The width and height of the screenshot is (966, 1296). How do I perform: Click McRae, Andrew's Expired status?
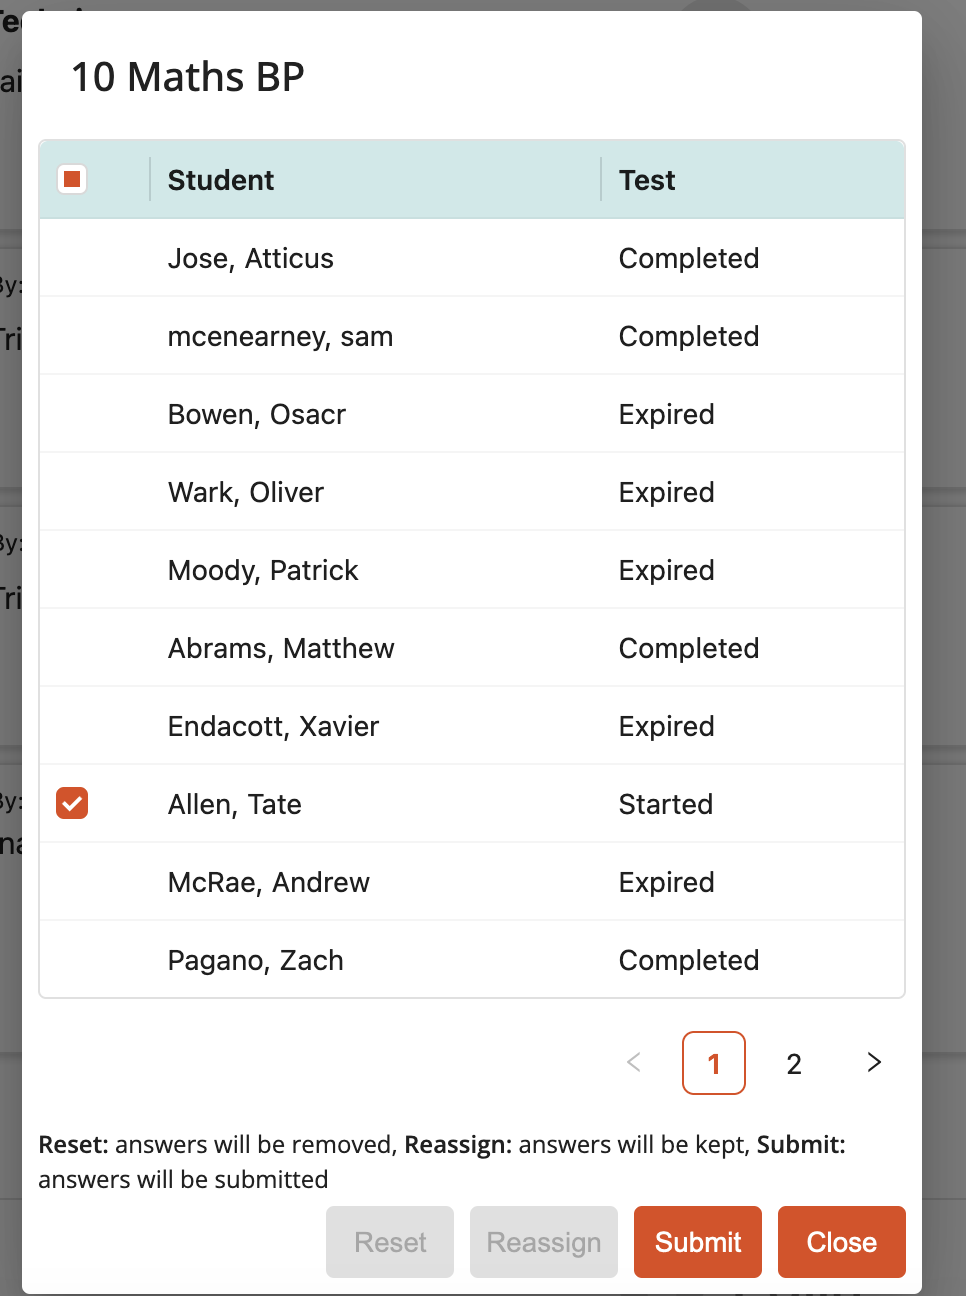click(x=666, y=882)
